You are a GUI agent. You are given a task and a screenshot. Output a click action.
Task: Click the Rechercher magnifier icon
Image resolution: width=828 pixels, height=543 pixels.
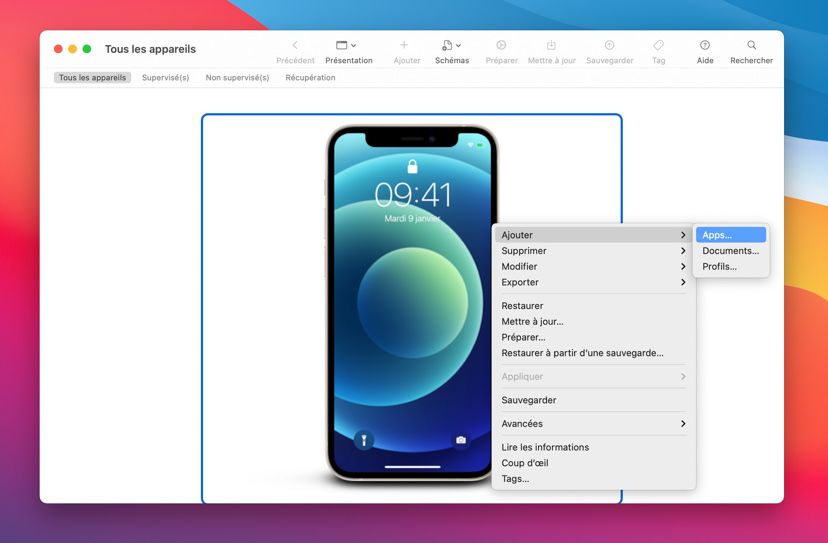click(x=751, y=45)
